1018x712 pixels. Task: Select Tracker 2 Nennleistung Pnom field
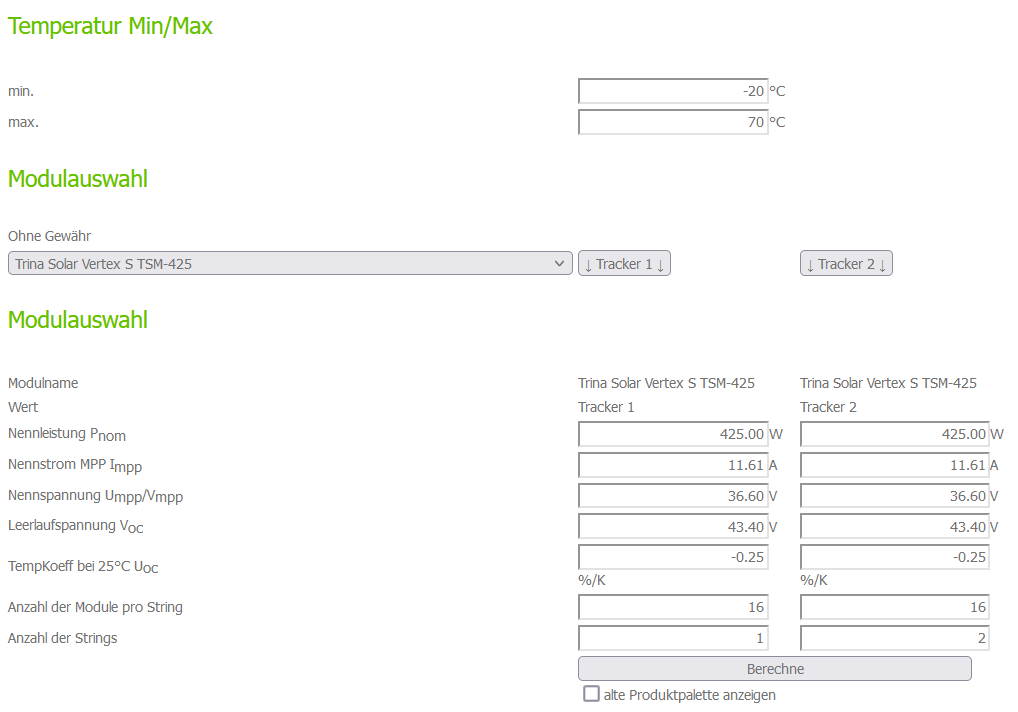click(x=895, y=434)
